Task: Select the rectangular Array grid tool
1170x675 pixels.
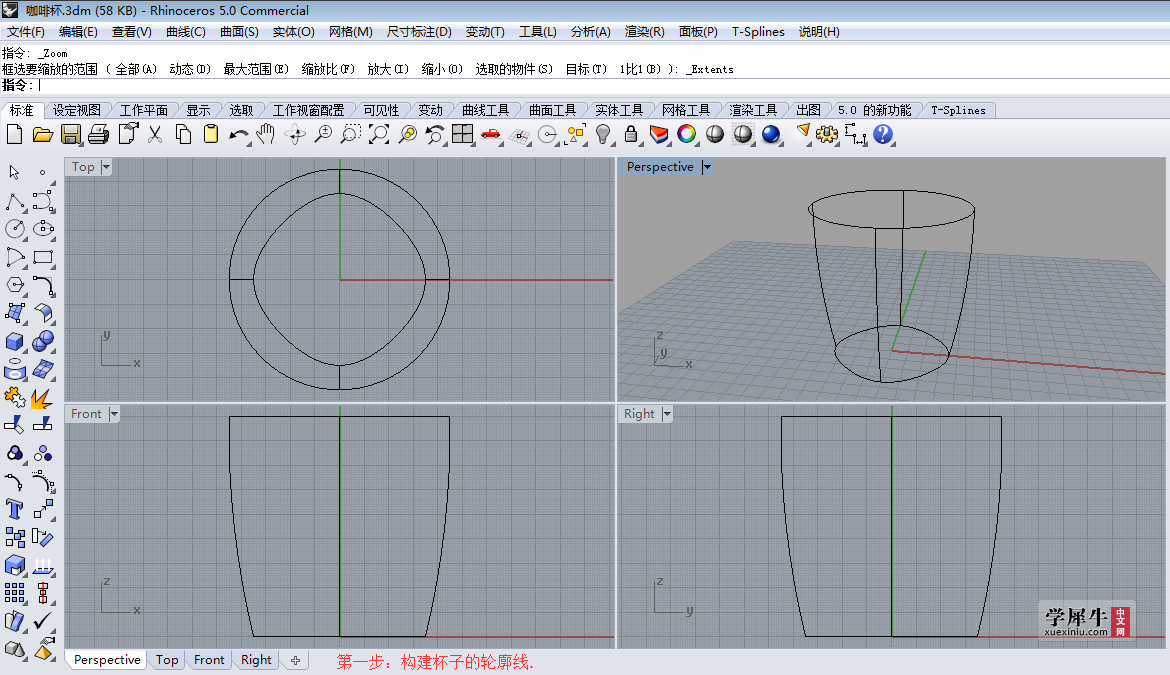Action: point(15,593)
